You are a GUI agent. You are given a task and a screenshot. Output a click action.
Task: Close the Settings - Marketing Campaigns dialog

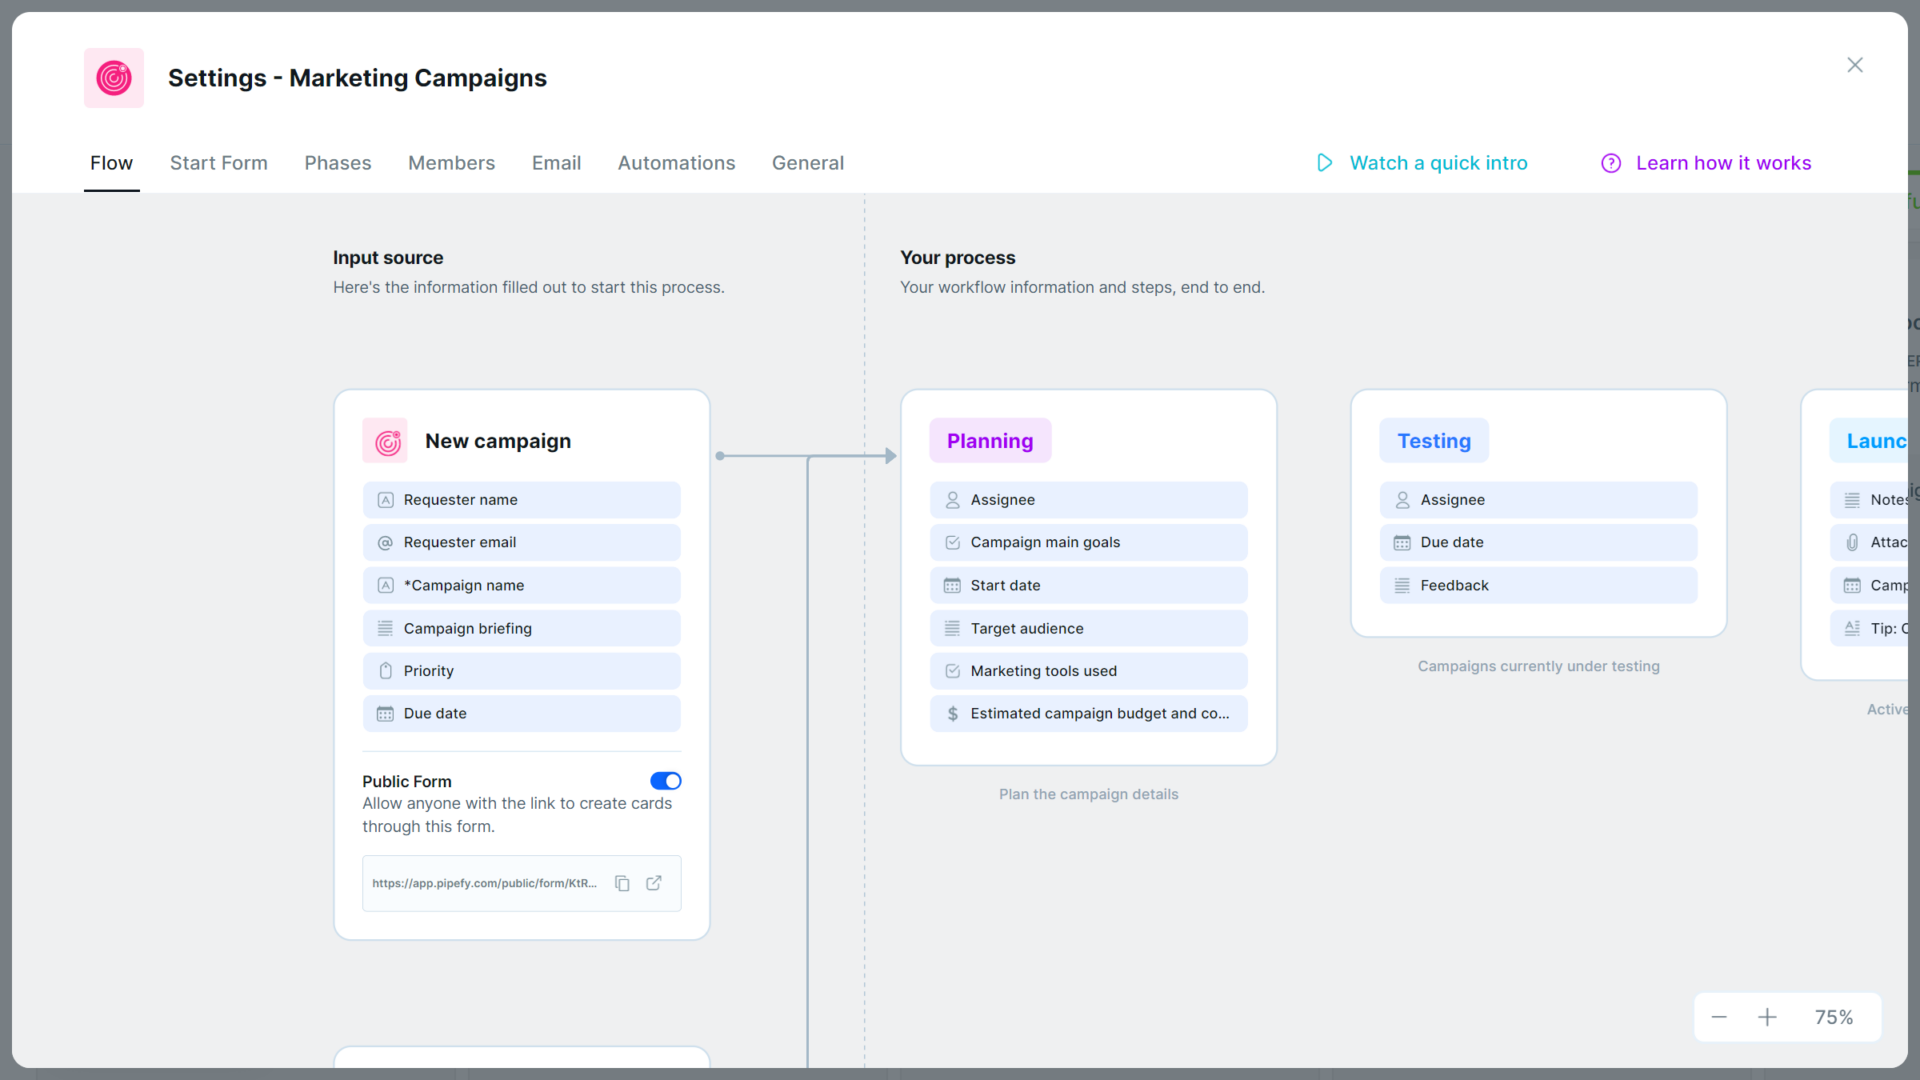click(x=1855, y=64)
